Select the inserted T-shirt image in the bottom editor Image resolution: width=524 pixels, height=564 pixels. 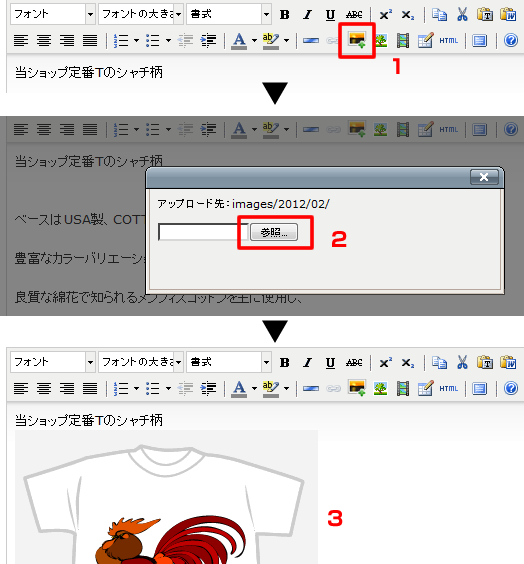pyautogui.click(x=166, y=497)
